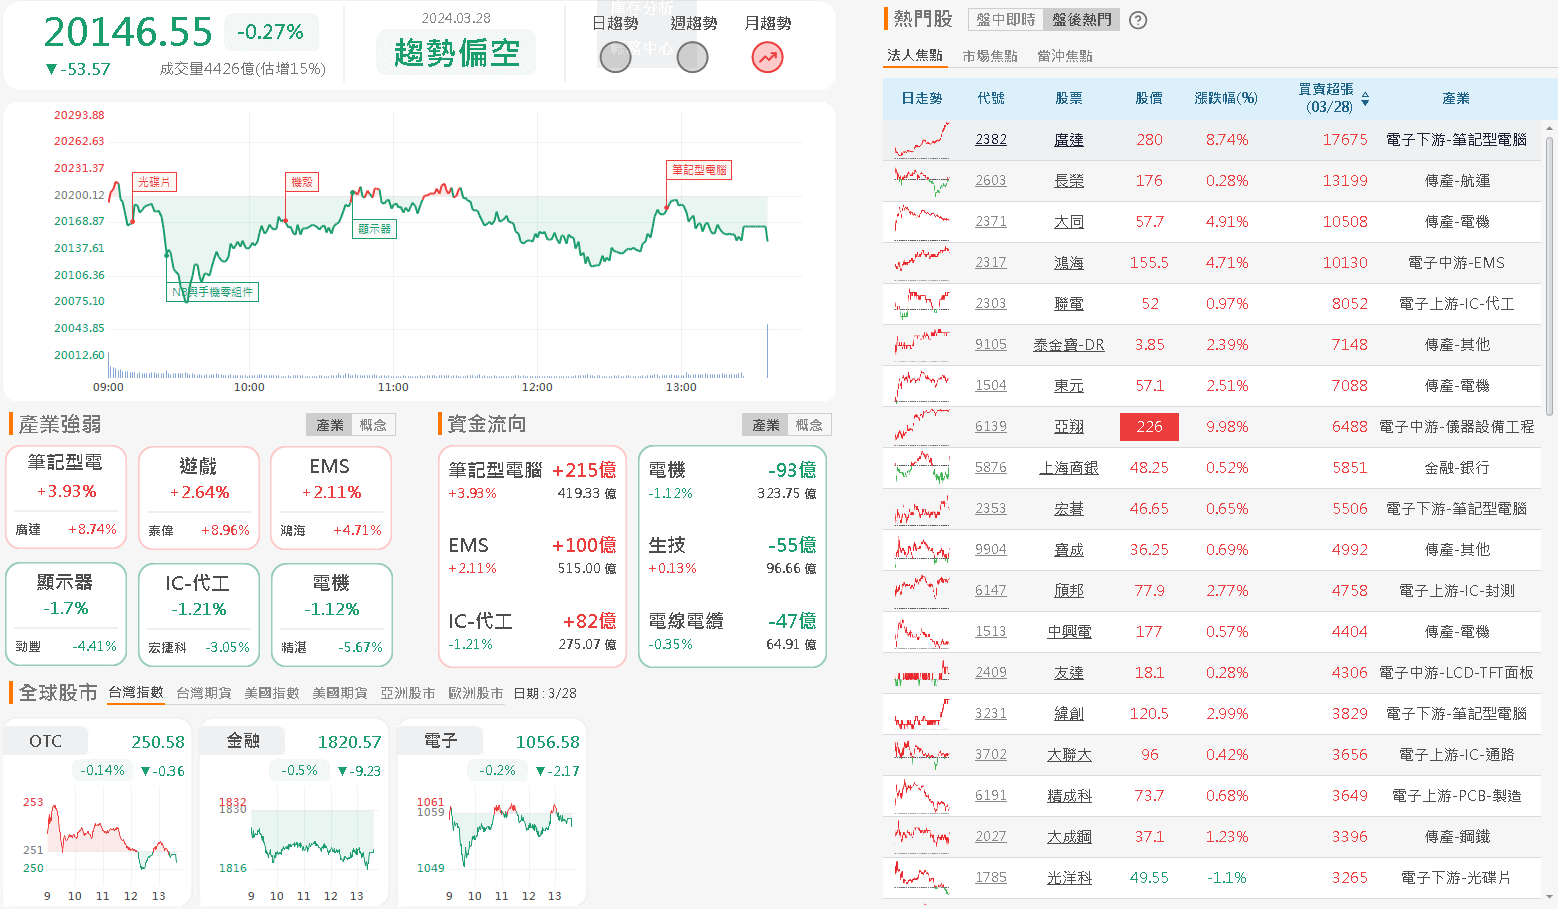Open the daily trend sparkline for 鴻海
The width and height of the screenshot is (1558, 909).
click(x=921, y=263)
